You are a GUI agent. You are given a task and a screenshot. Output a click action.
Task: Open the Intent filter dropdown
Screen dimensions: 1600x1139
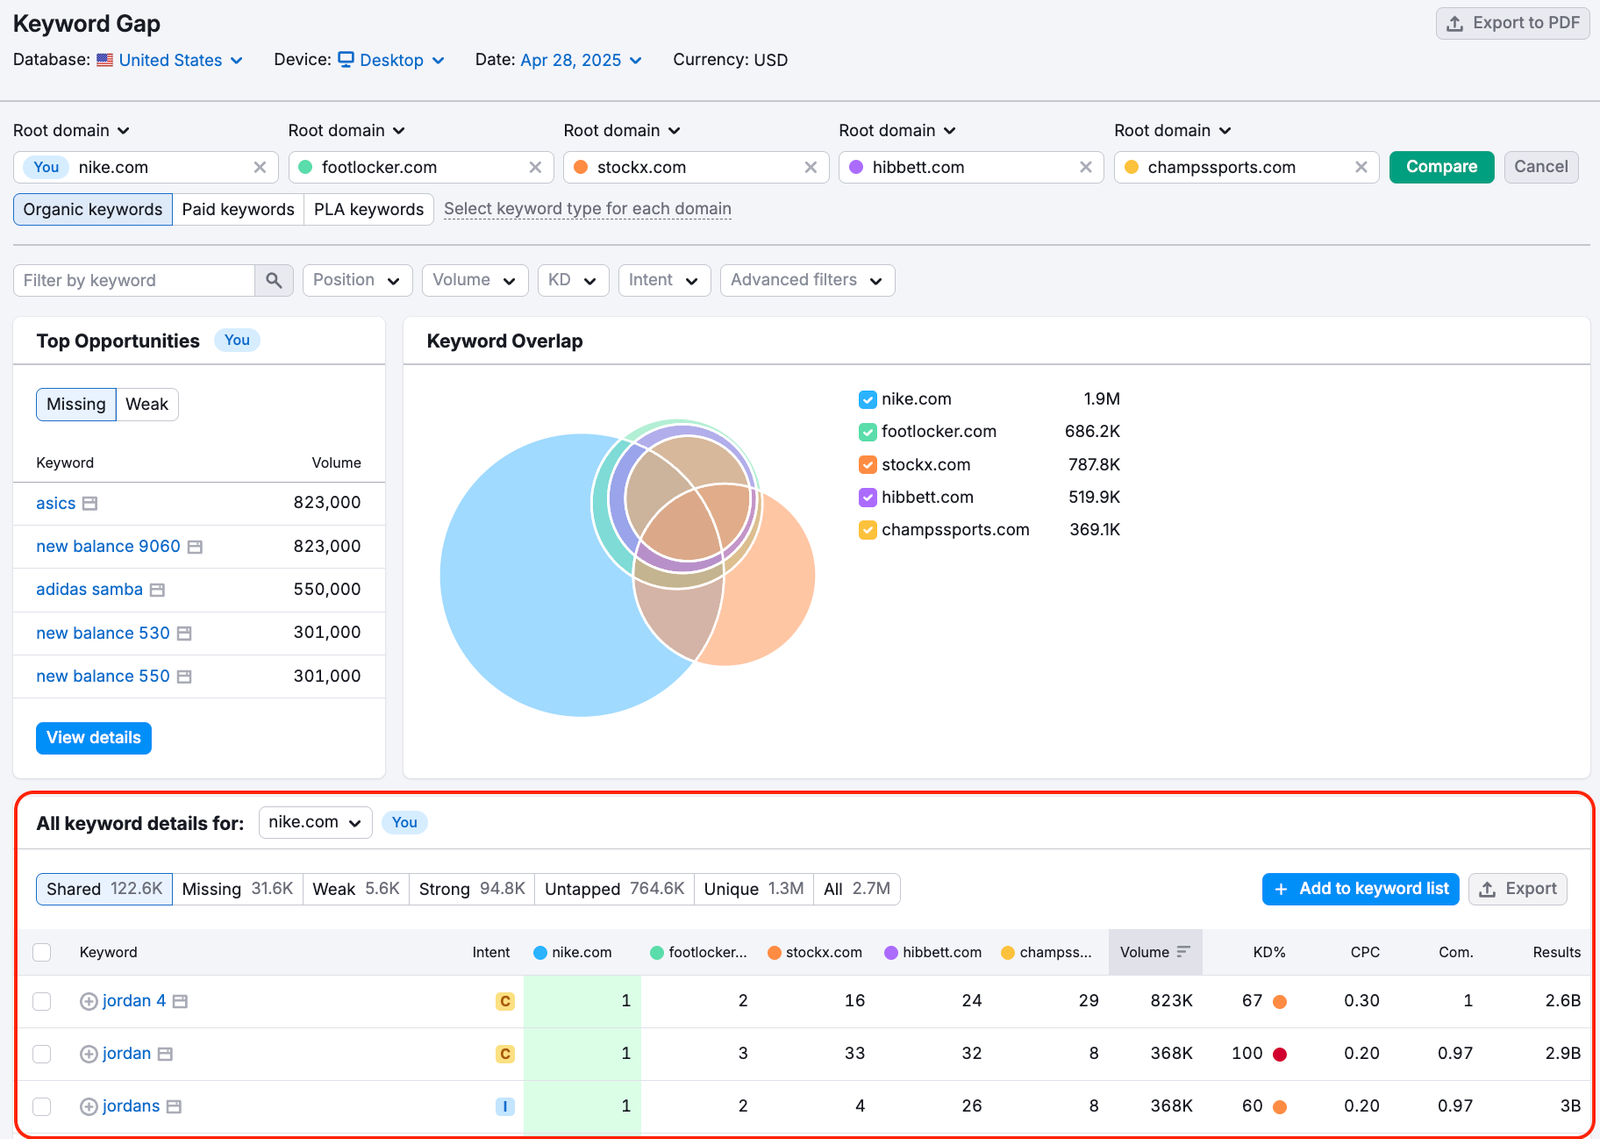tap(663, 280)
